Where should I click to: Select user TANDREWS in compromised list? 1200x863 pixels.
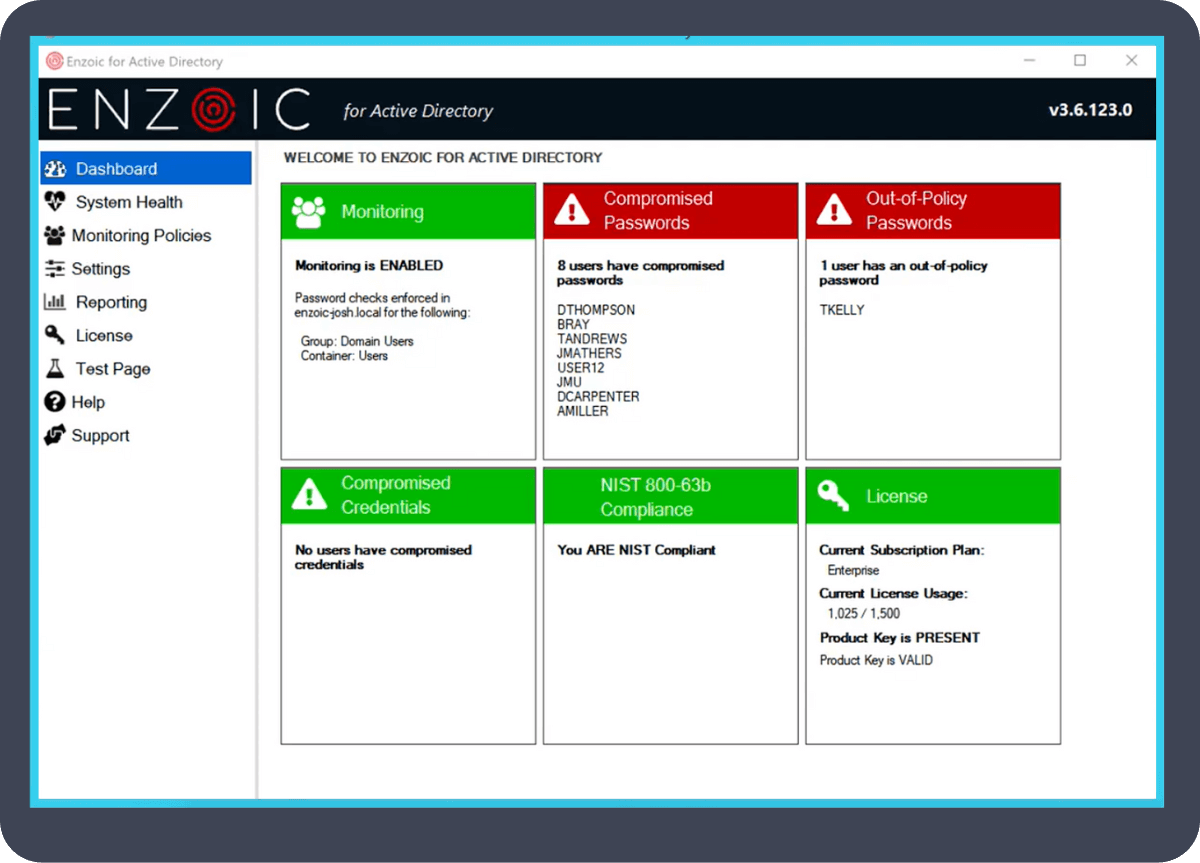(592, 339)
